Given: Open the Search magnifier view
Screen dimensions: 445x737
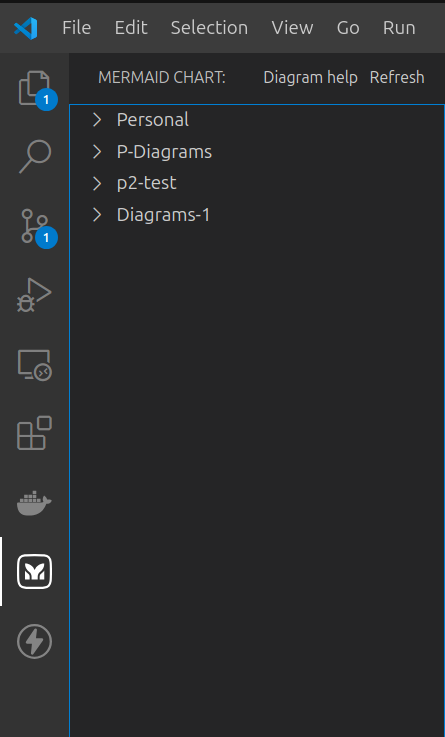Looking at the screenshot, I should pyautogui.click(x=34, y=157).
